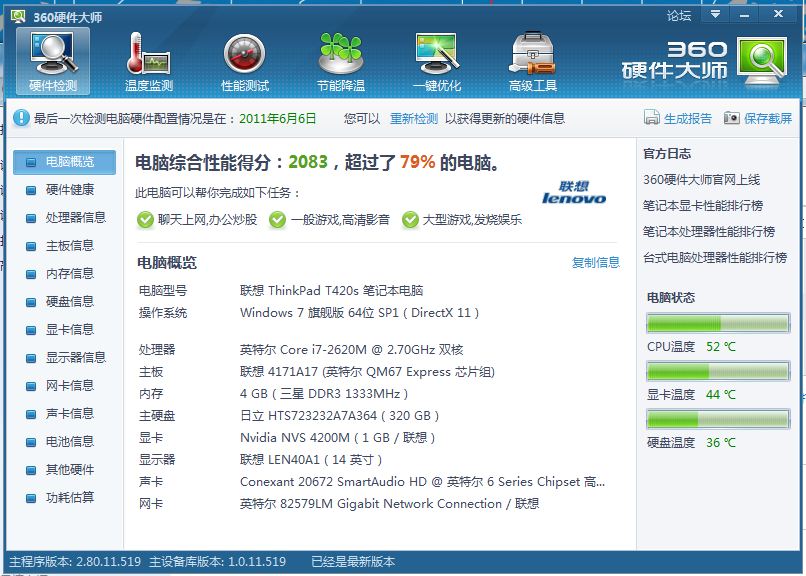Open the 温度监测 temperature monitor
Viewport: 806px width, 576px height.
point(149,61)
